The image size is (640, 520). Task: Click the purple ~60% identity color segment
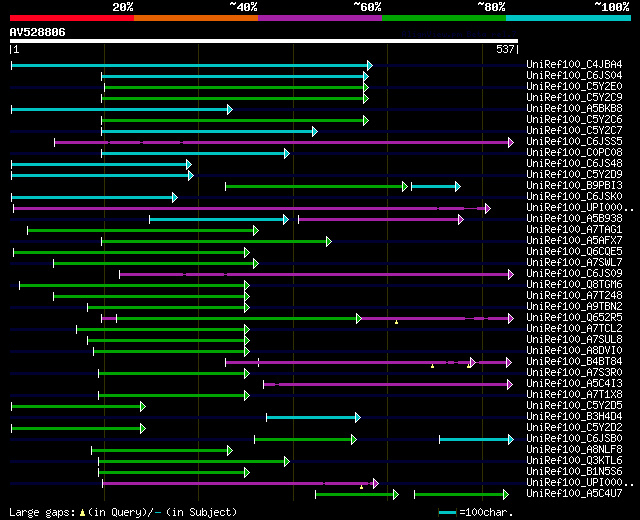(320, 18)
